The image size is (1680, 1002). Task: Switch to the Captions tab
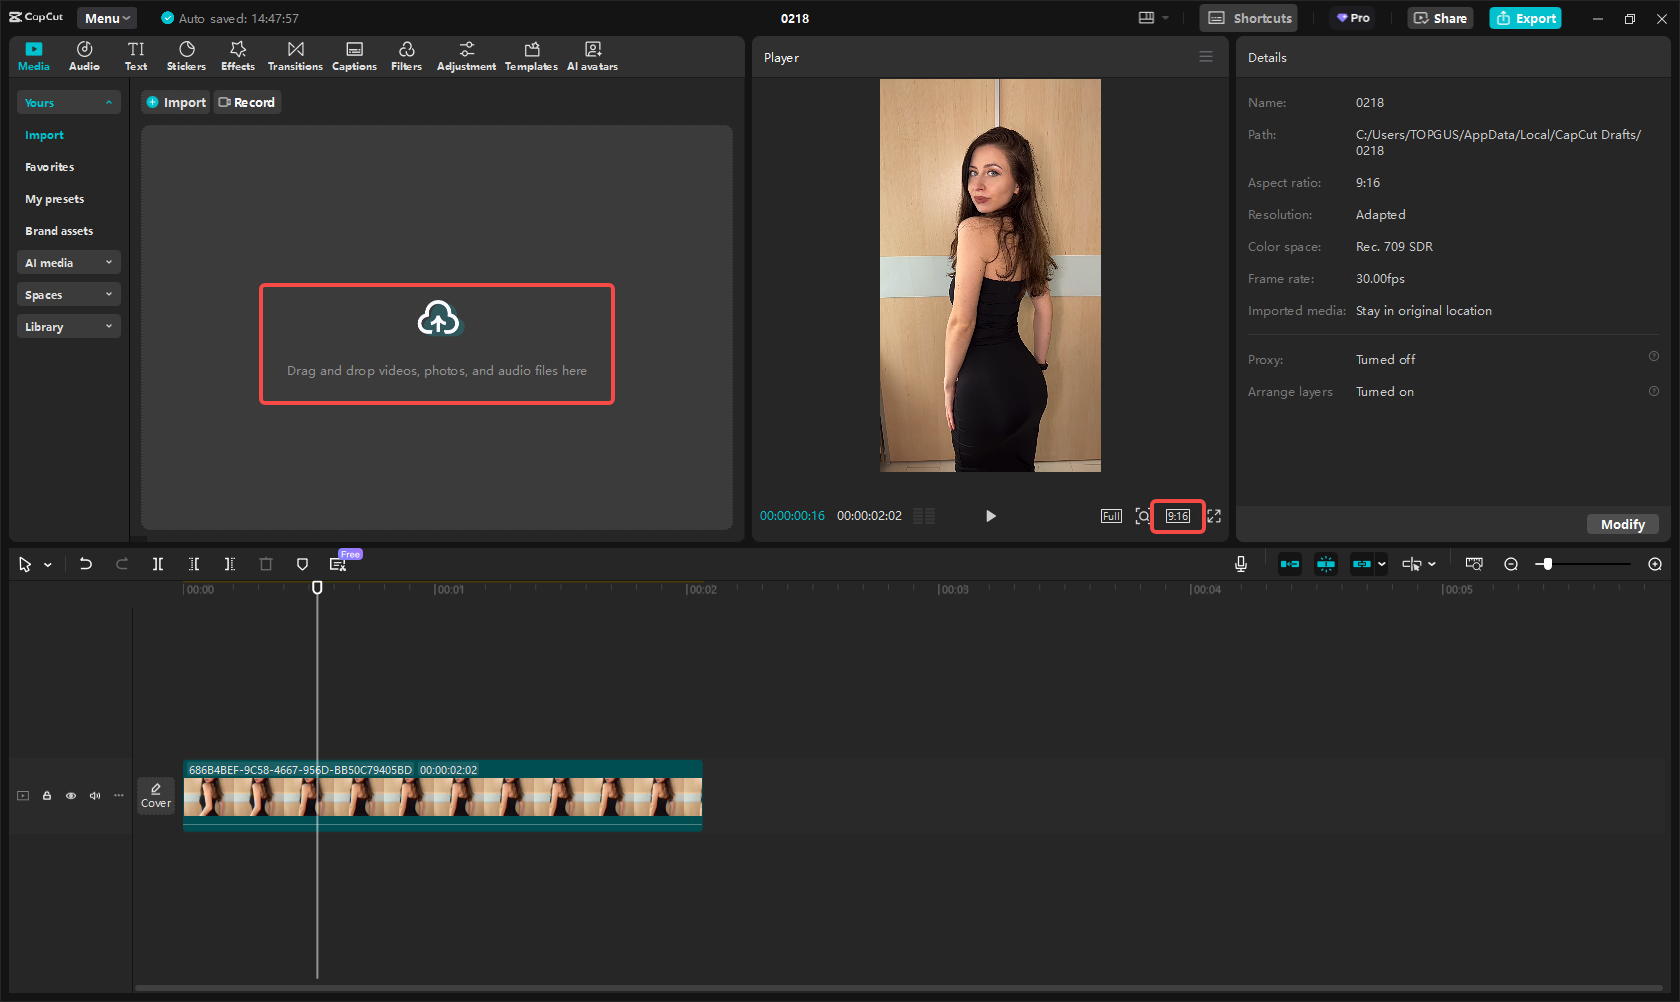[354, 56]
